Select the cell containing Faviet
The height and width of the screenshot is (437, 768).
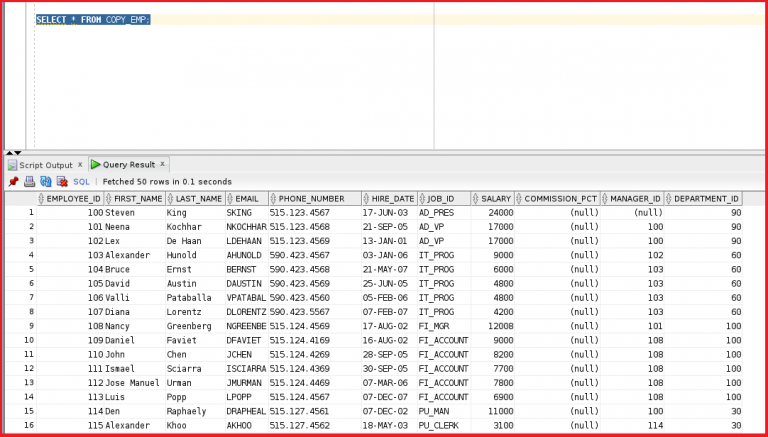coord(195,340)
